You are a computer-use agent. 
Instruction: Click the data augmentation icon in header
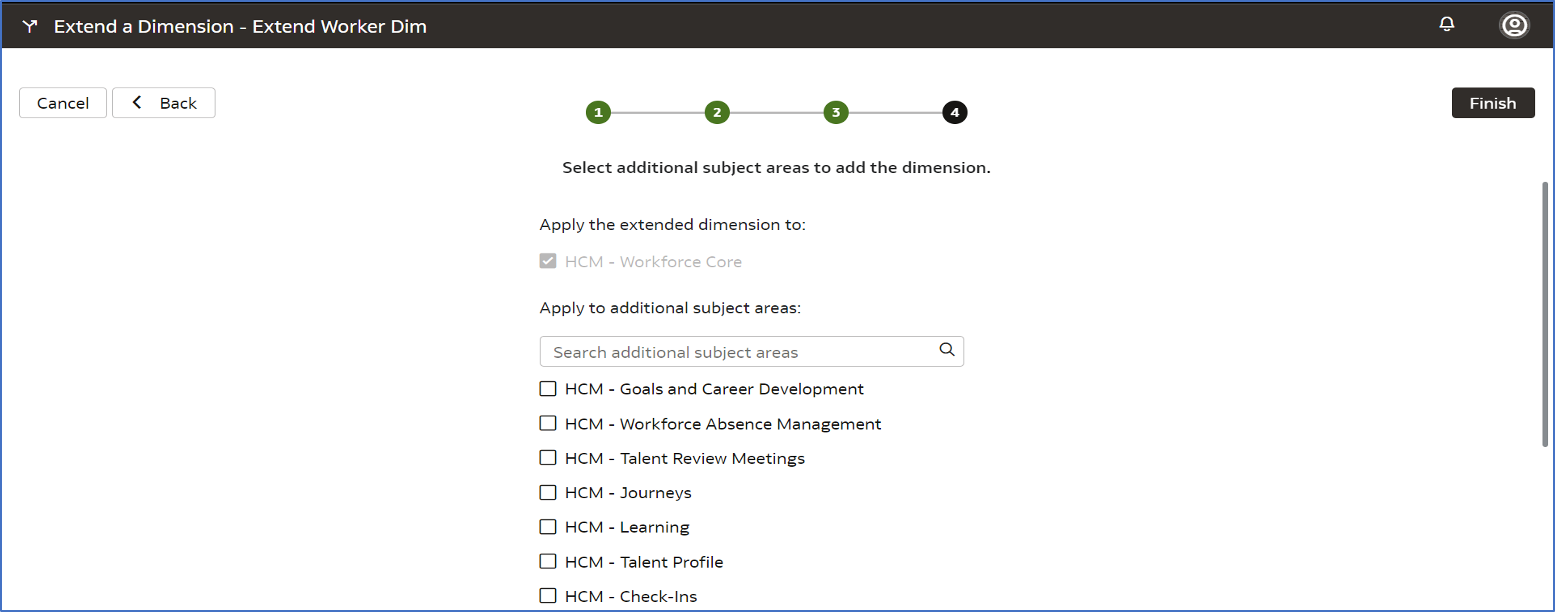pos(29,27)
